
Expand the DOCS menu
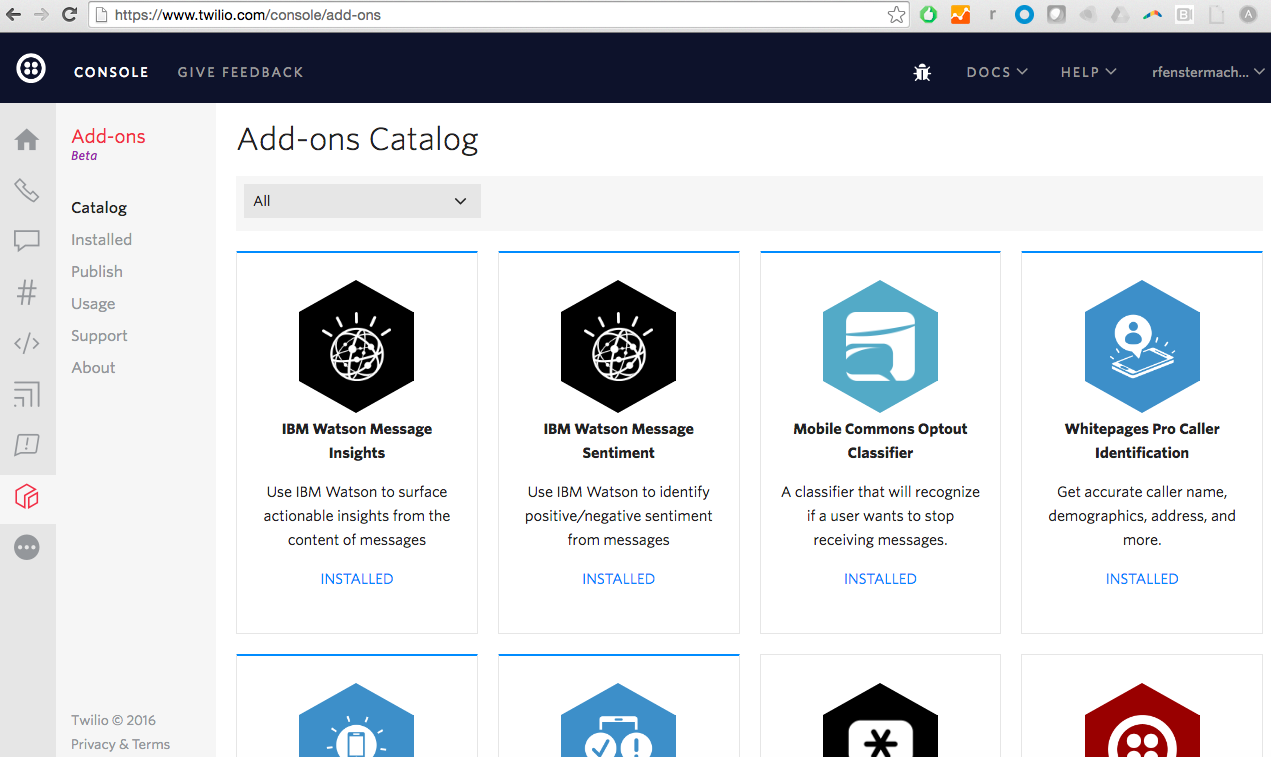tap(997, 72)
